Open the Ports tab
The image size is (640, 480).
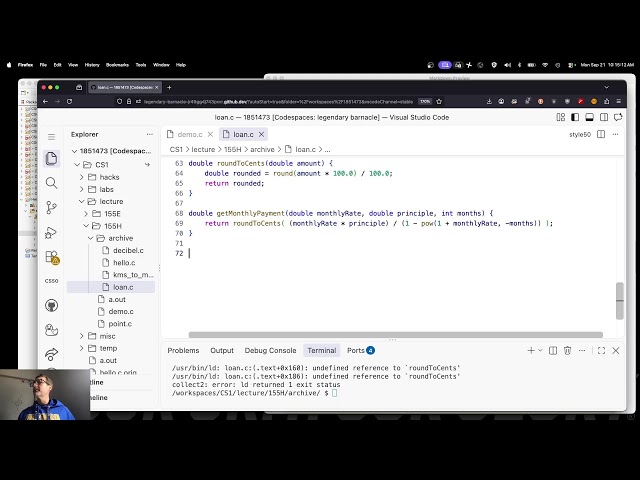coord(361,351)
